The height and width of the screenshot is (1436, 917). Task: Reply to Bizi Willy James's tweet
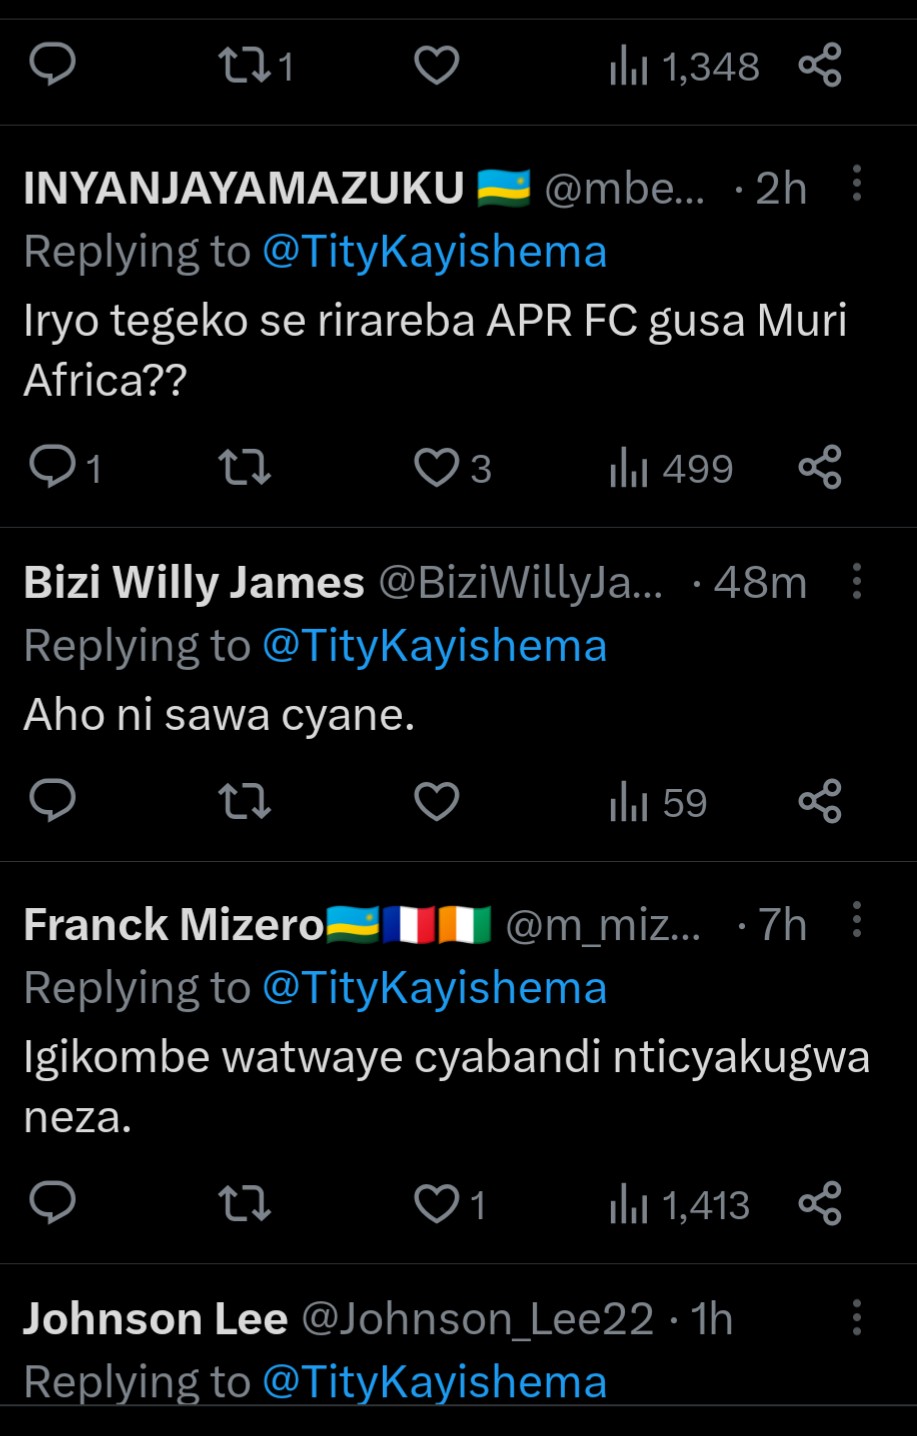coord(52,801)
